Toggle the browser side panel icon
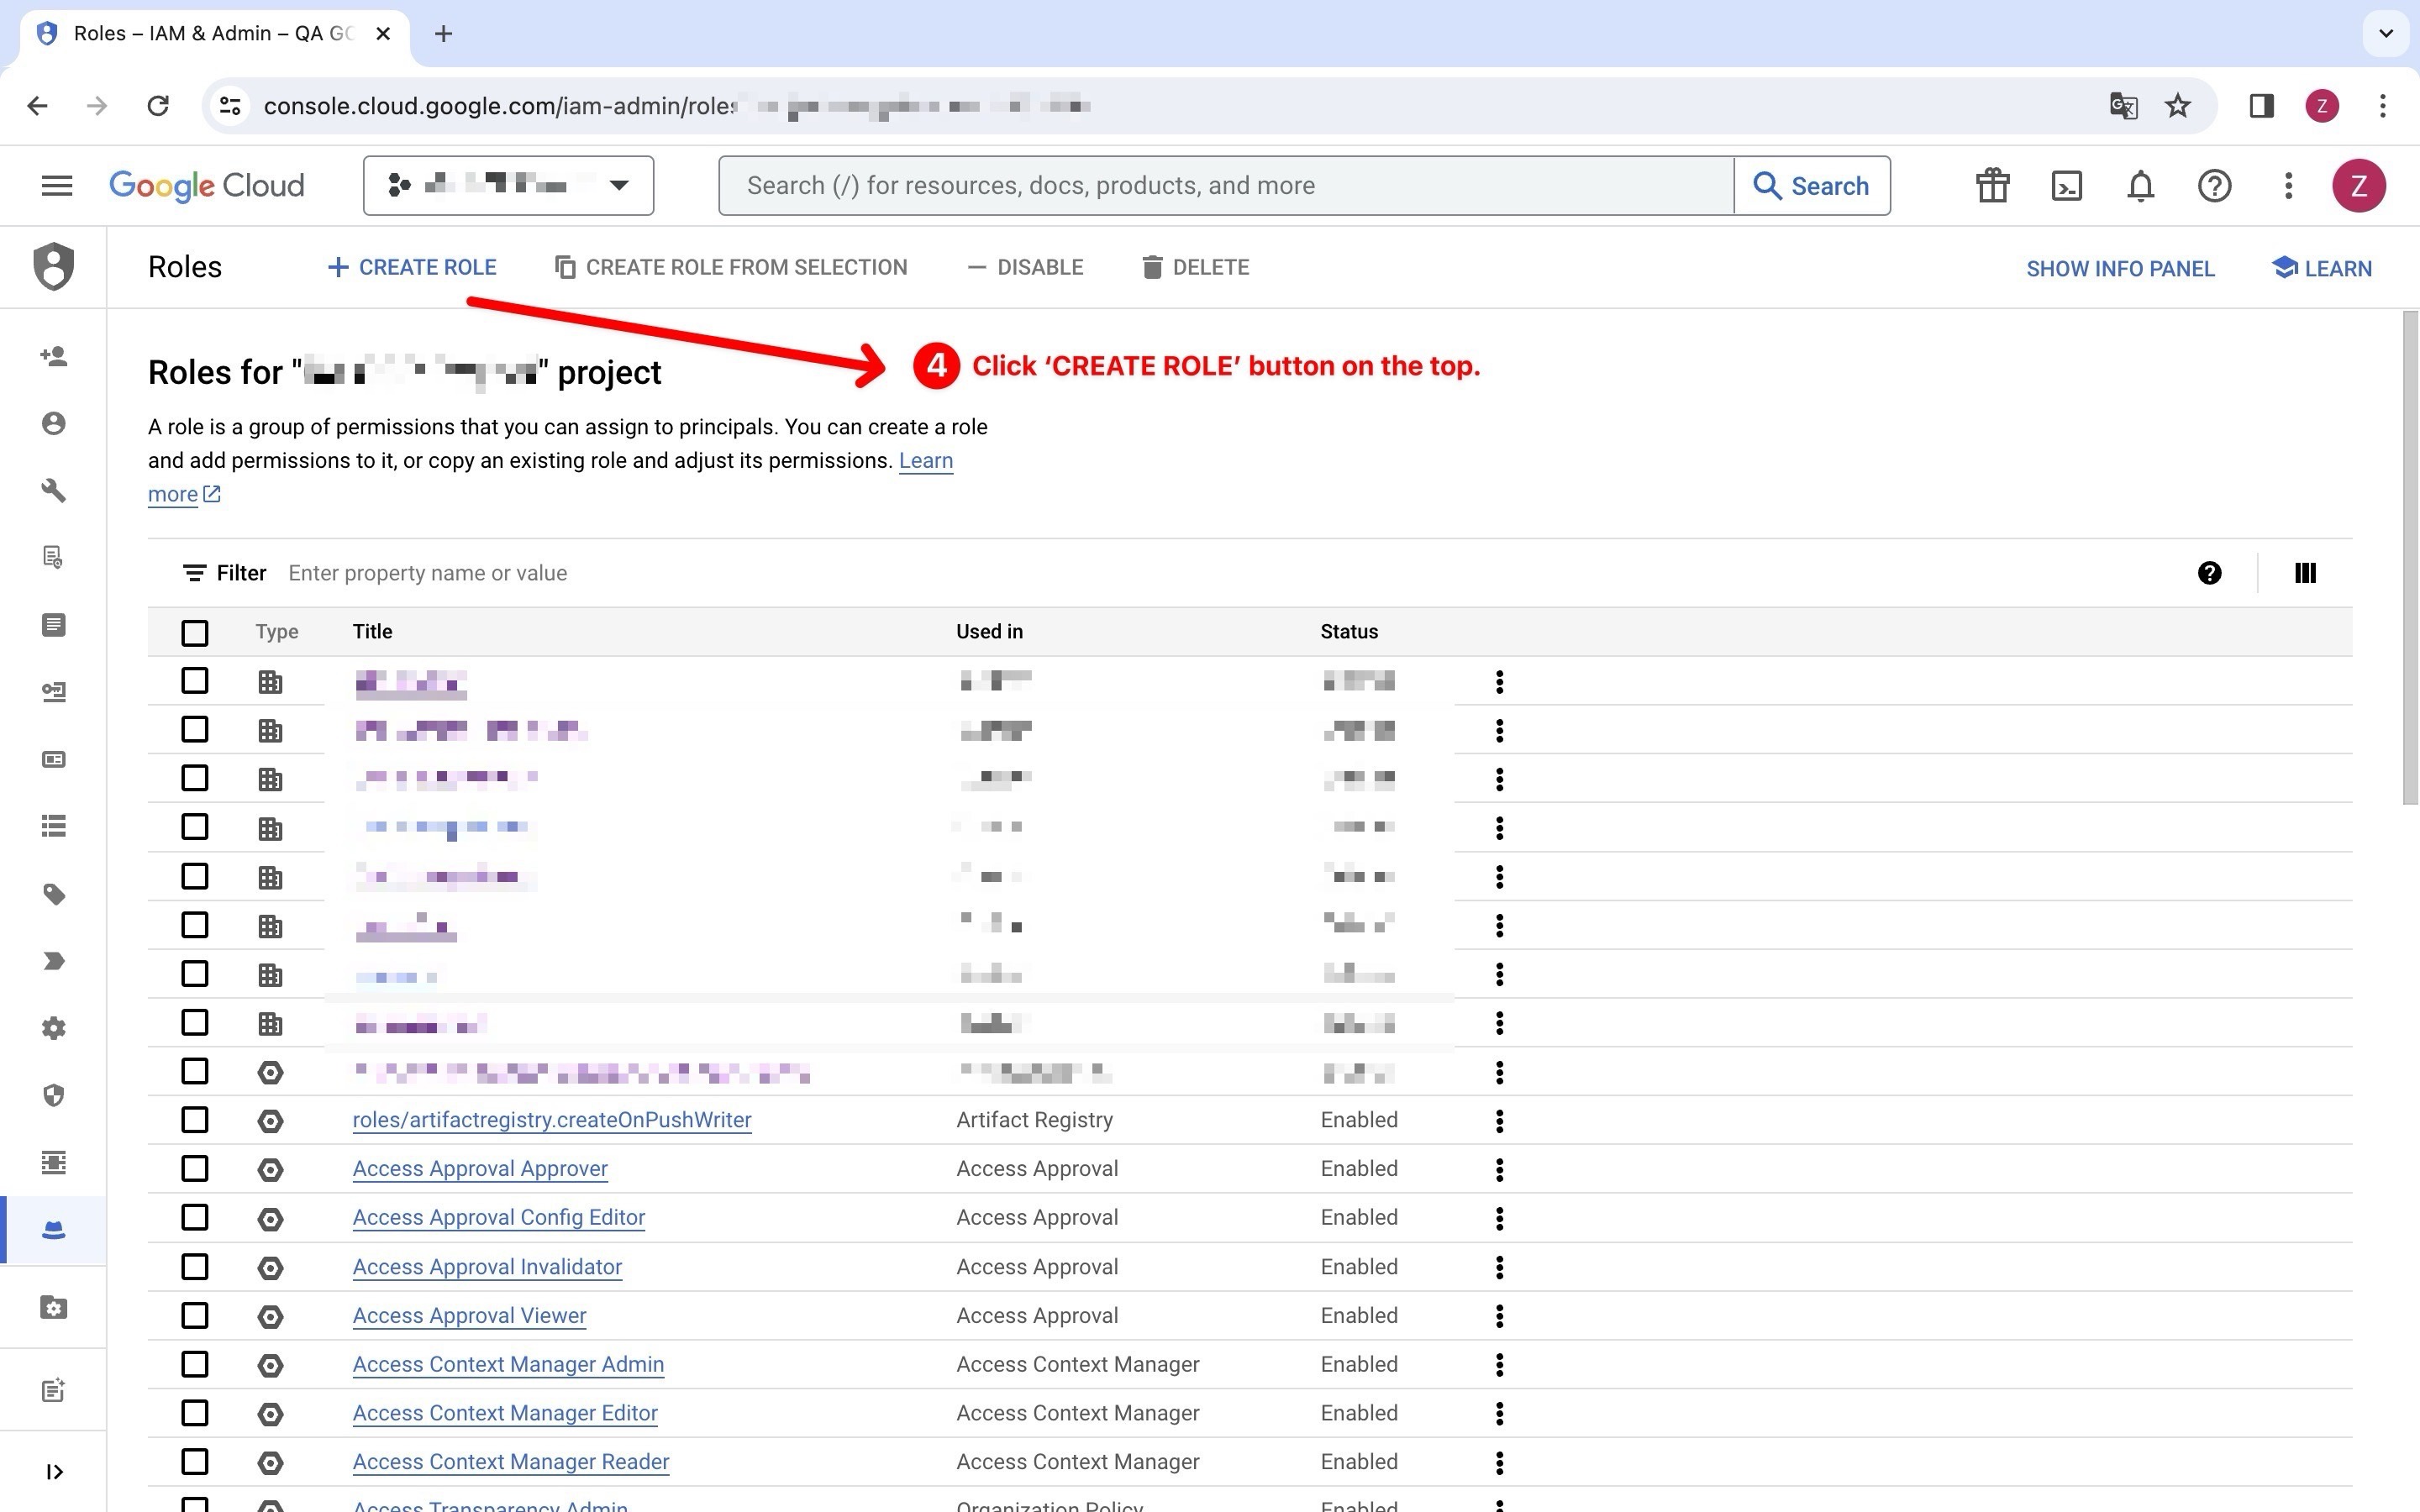 tap(2261, 105)
